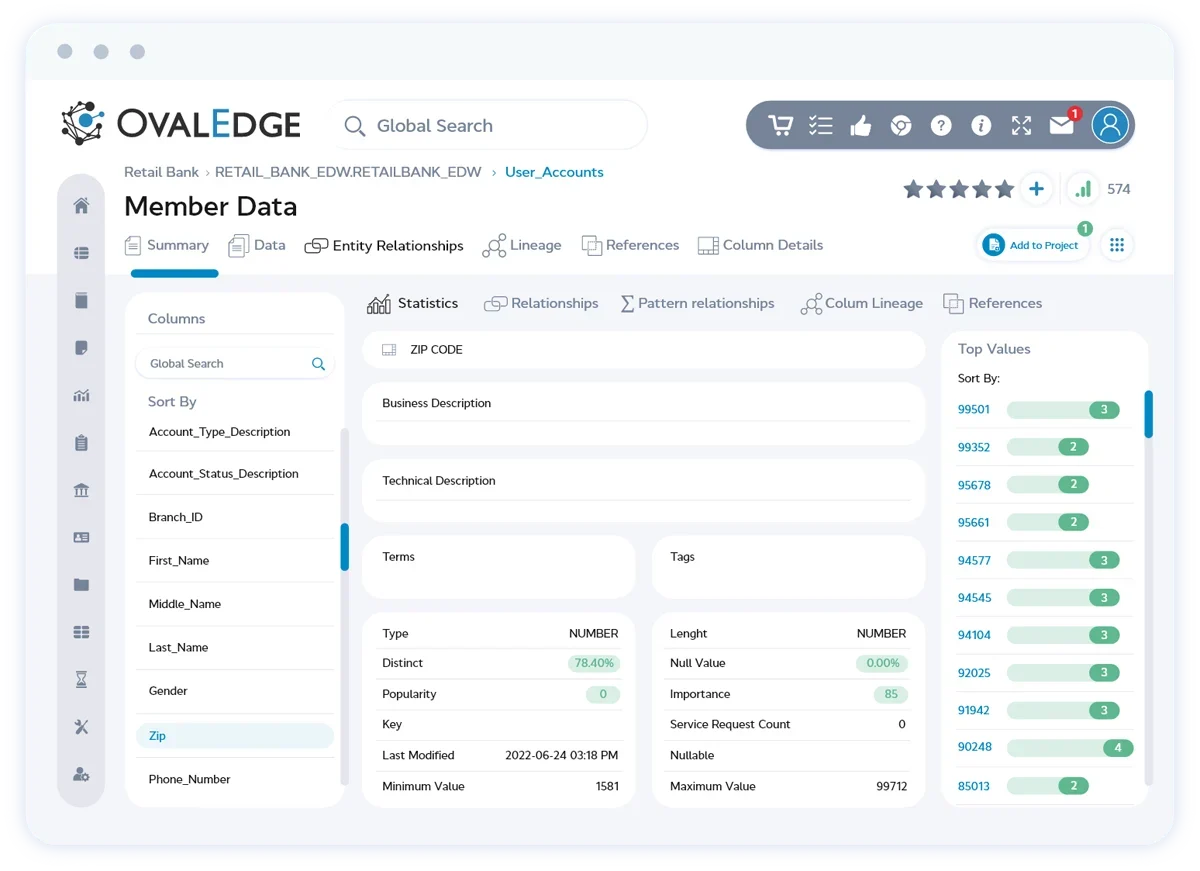This screenshot has width=1200, height=871.
Task: Open the hourglass sidebar icon
Action: click(x=82, y=679)
